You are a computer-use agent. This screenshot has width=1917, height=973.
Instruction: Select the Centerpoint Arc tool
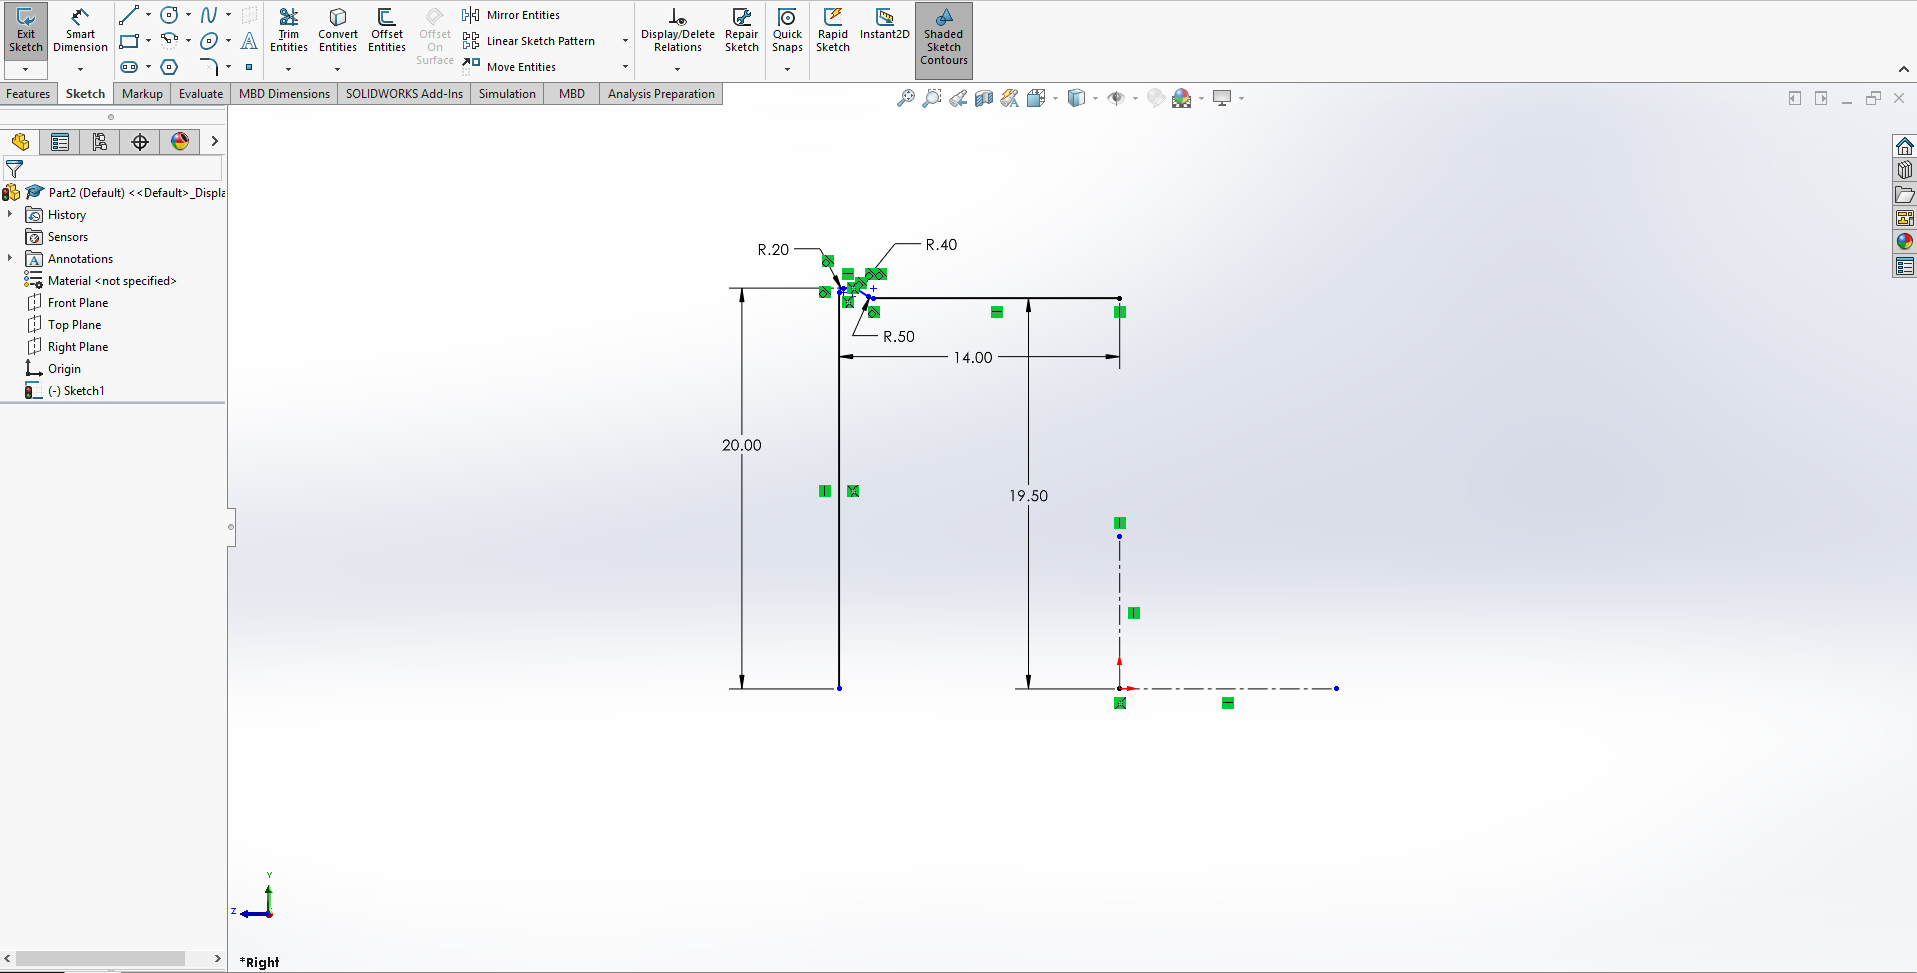pyautogui.click(x=170, y=41)
